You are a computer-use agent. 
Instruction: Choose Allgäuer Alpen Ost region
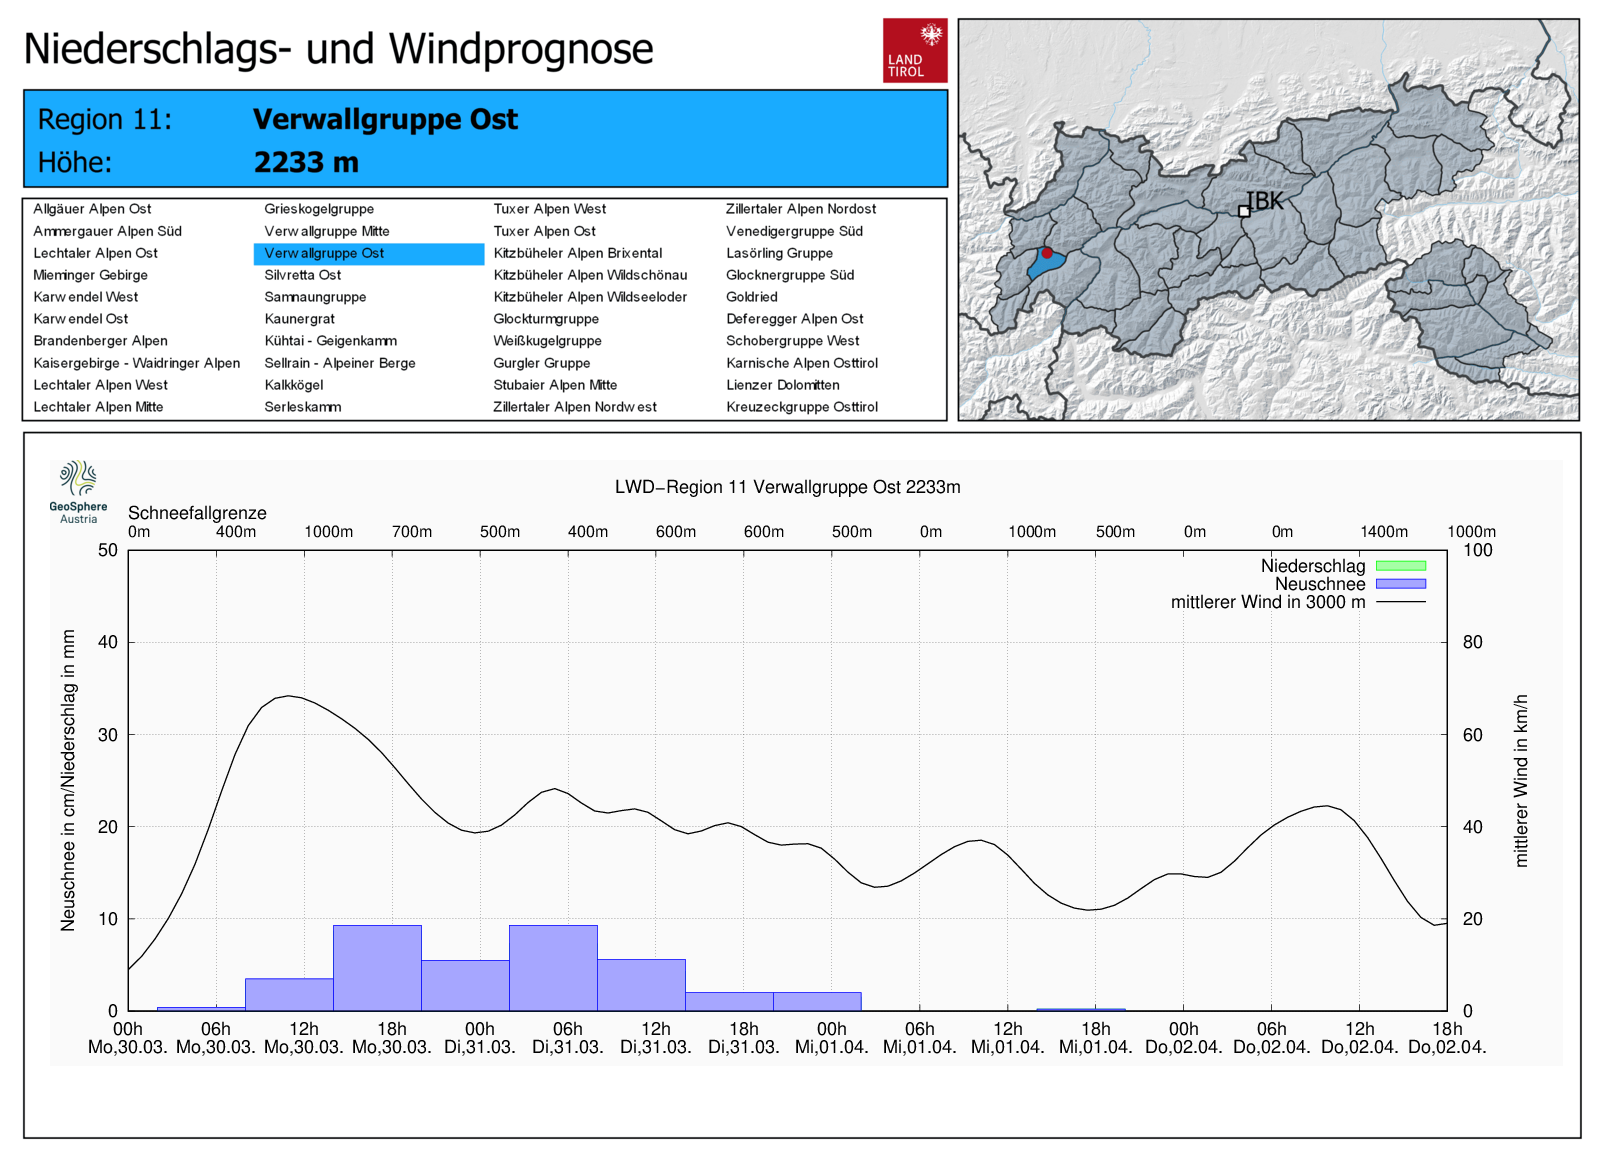pos(92,209)
